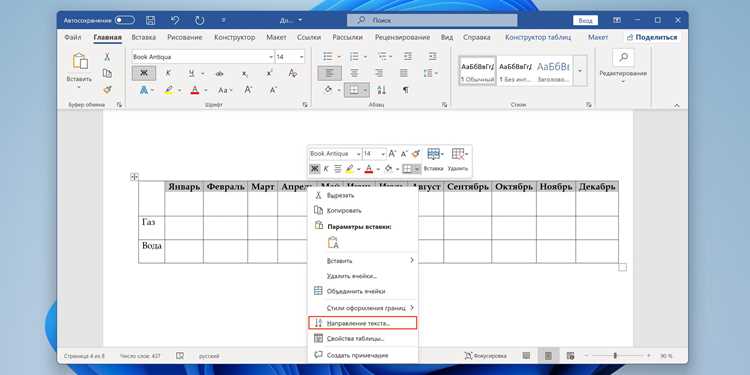Click the Format Painter brush in the ribbon clipboard group
Screen dimensions: 750x375
point(107,89)
